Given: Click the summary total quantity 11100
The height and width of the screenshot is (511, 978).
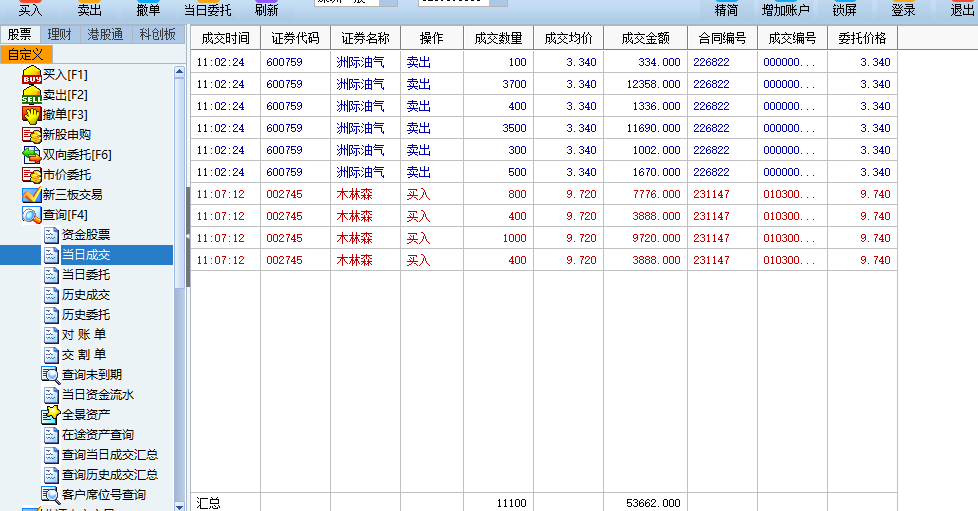Looking at the screenshot, I should click(x=511, y=503).
